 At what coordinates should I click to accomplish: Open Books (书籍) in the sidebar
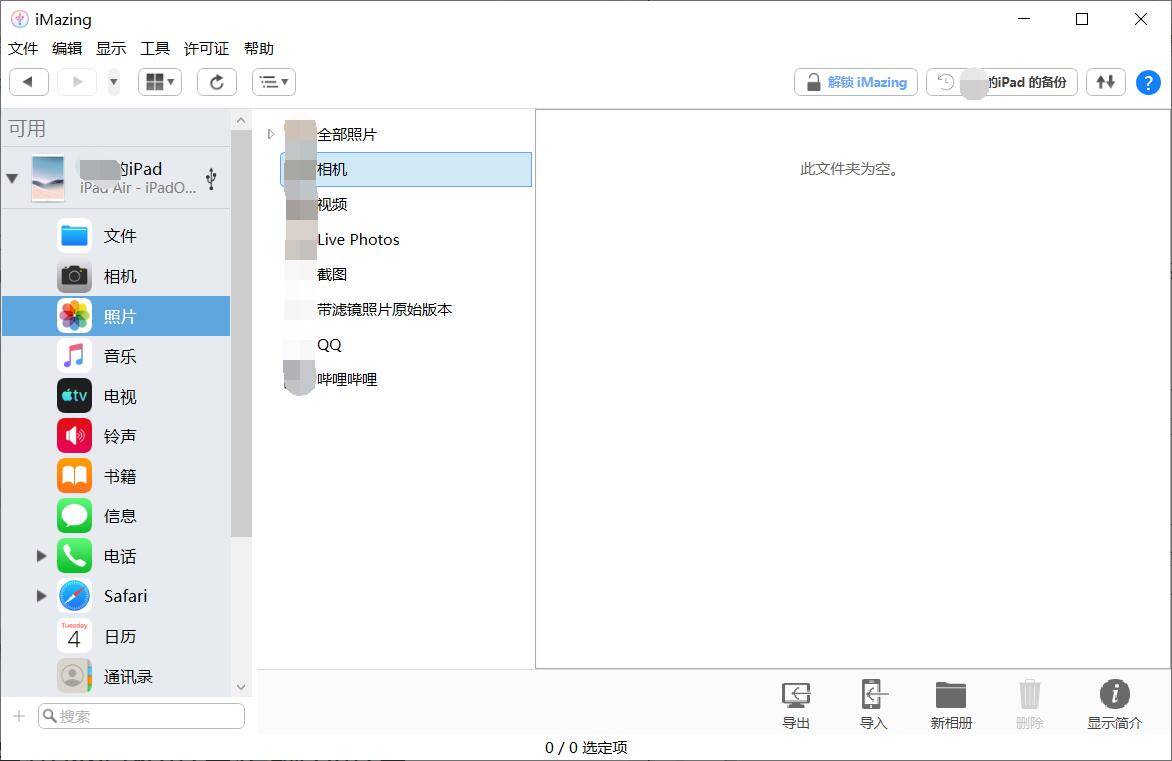click(119, 476)
